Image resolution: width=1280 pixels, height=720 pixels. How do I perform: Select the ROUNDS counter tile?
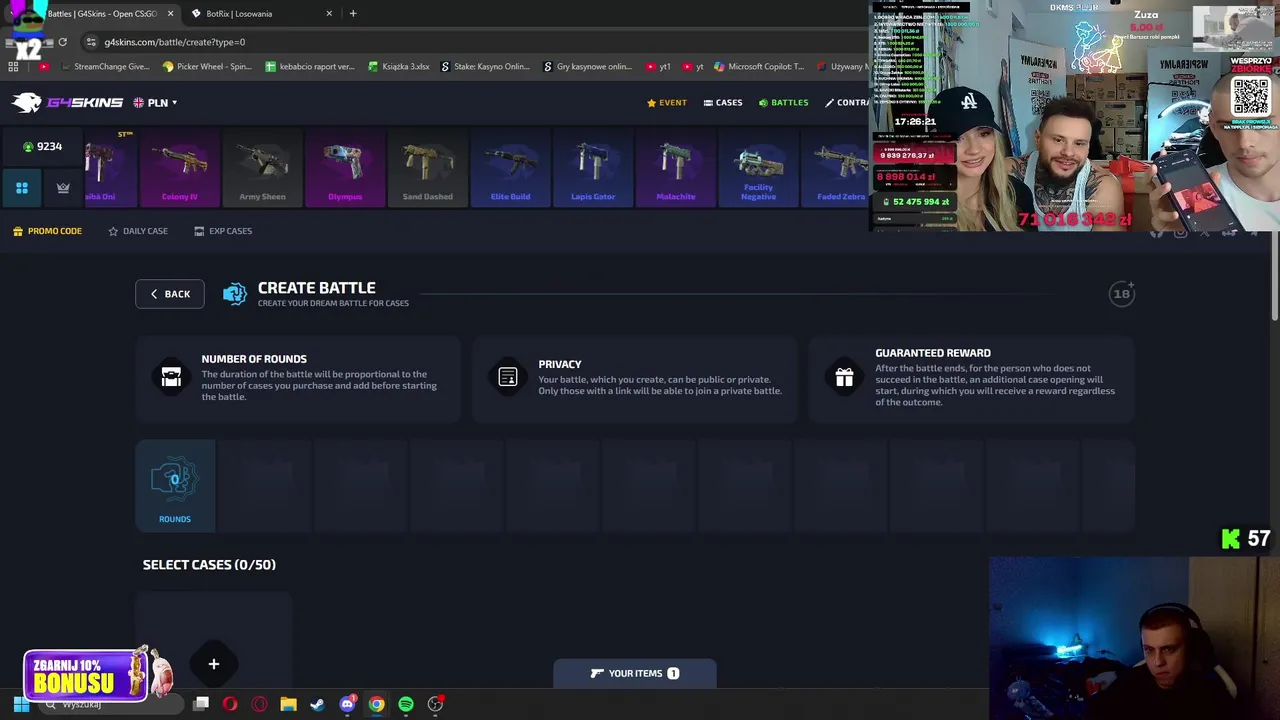175,487
